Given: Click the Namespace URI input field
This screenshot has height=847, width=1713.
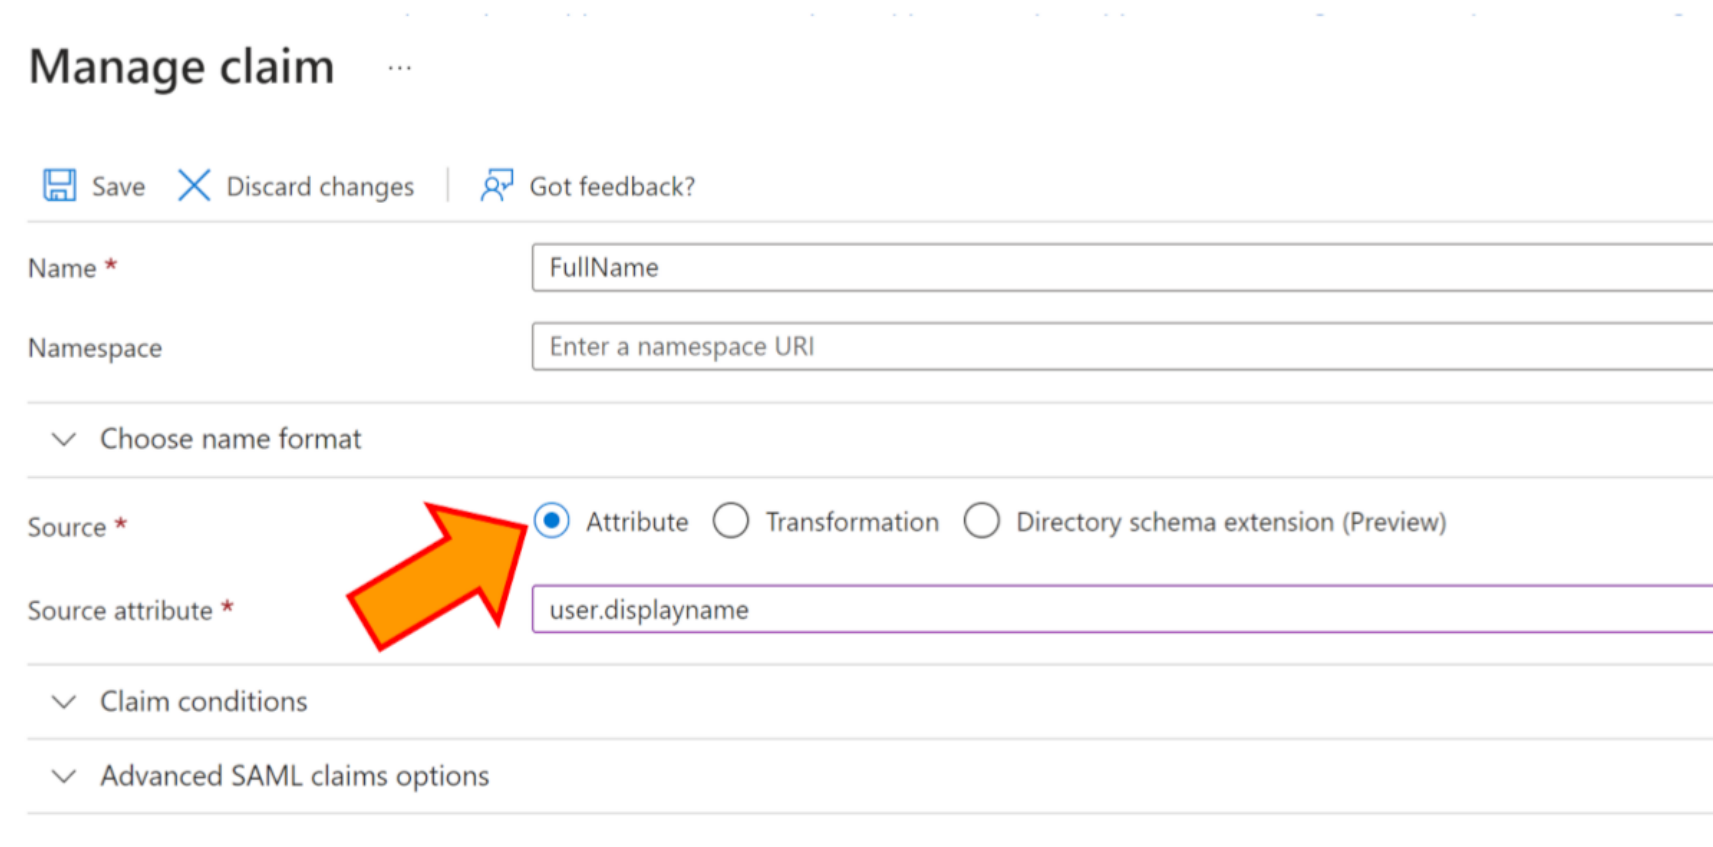Looking at the screenshot, I should [x=1122, y=347].
